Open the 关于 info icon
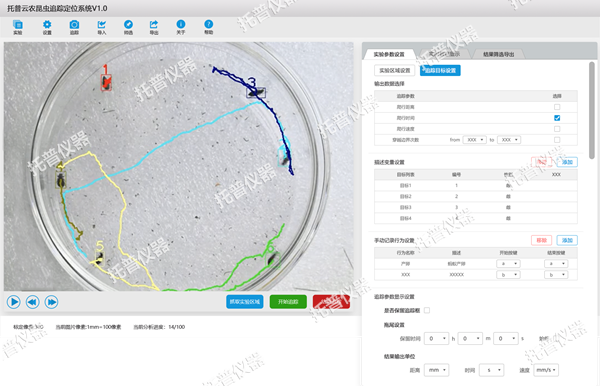The width and height of the screenshot is (600, 386). click(181, 27)
